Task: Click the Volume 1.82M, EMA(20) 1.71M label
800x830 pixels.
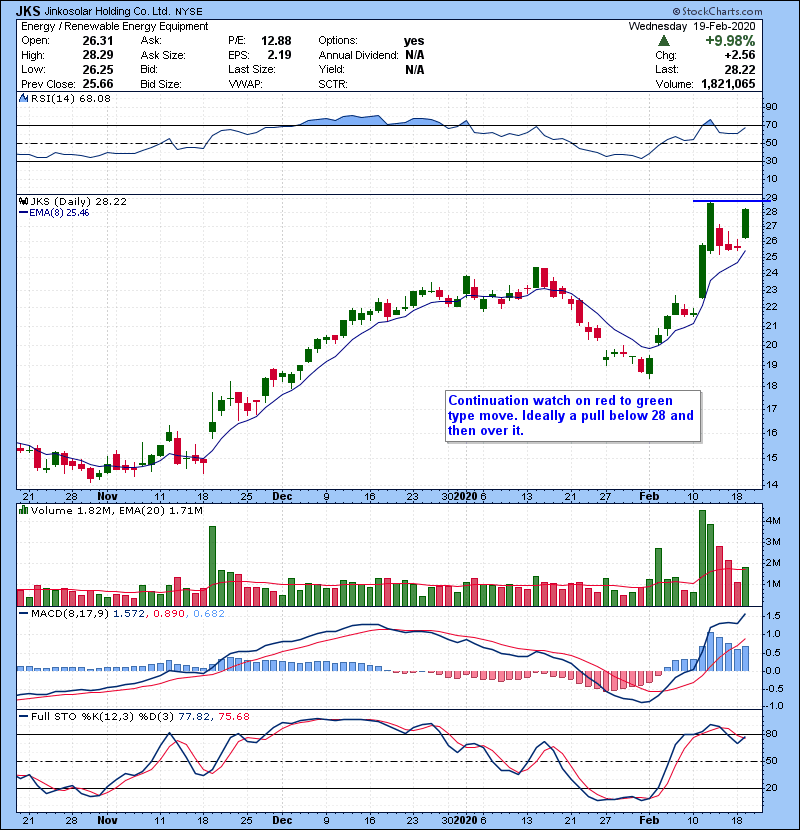Action: 116,510
